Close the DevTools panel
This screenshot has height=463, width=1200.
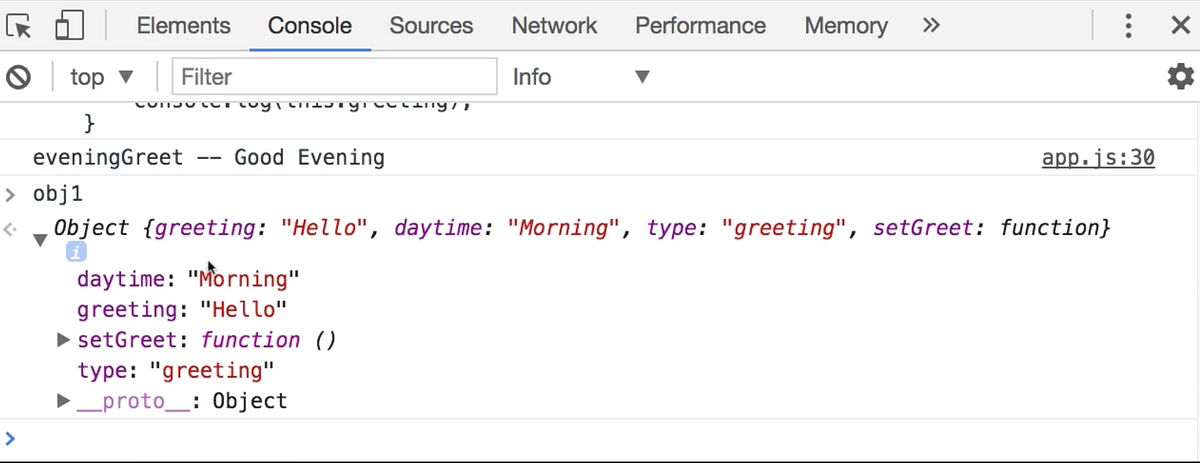pyautogui.click(x=1180, y=26)
